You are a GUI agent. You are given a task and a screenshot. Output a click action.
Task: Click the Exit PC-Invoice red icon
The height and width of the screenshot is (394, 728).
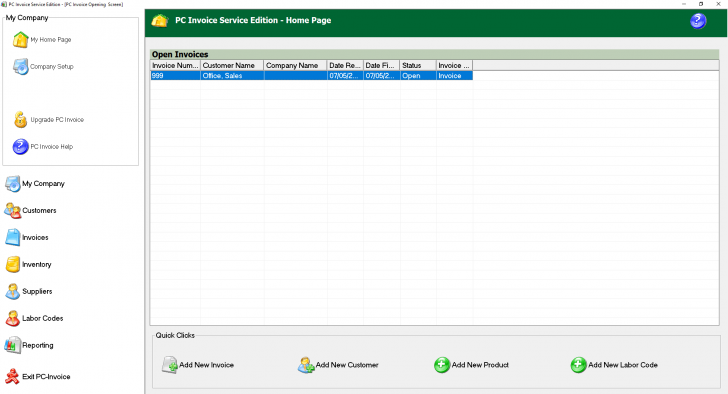point(13,376)
